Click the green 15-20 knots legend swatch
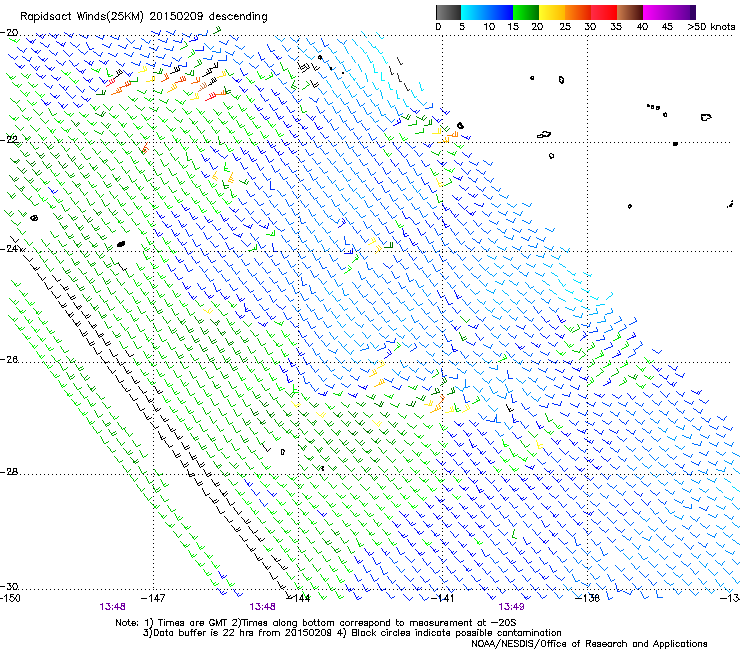Image resolution: width=740 pixels, height=650 pixels. pyautogui.click(x=526, y=12)
